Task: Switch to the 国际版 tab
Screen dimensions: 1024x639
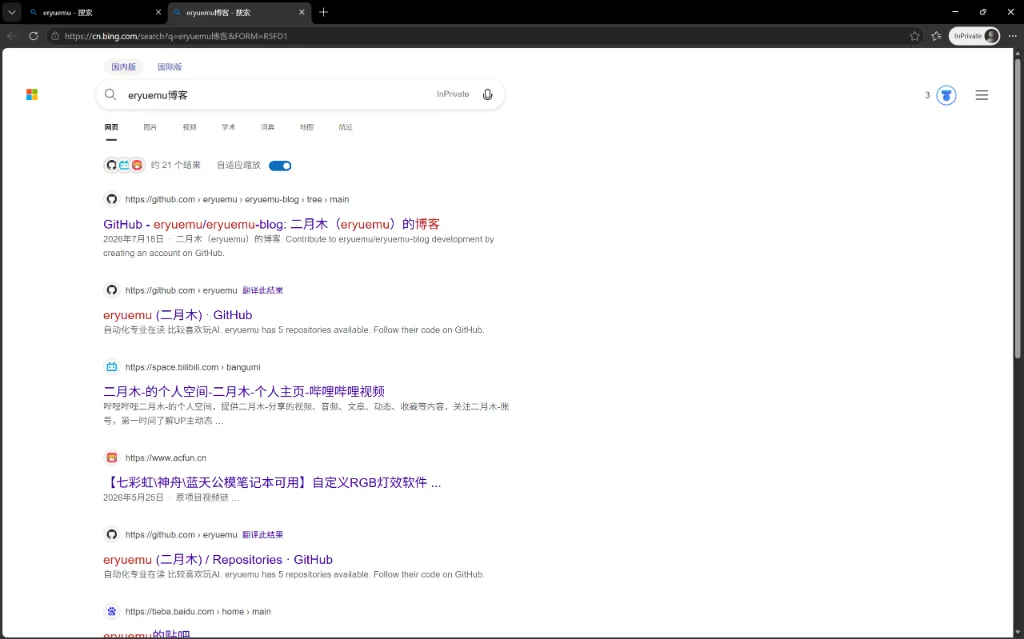Action: coord(169,67)
